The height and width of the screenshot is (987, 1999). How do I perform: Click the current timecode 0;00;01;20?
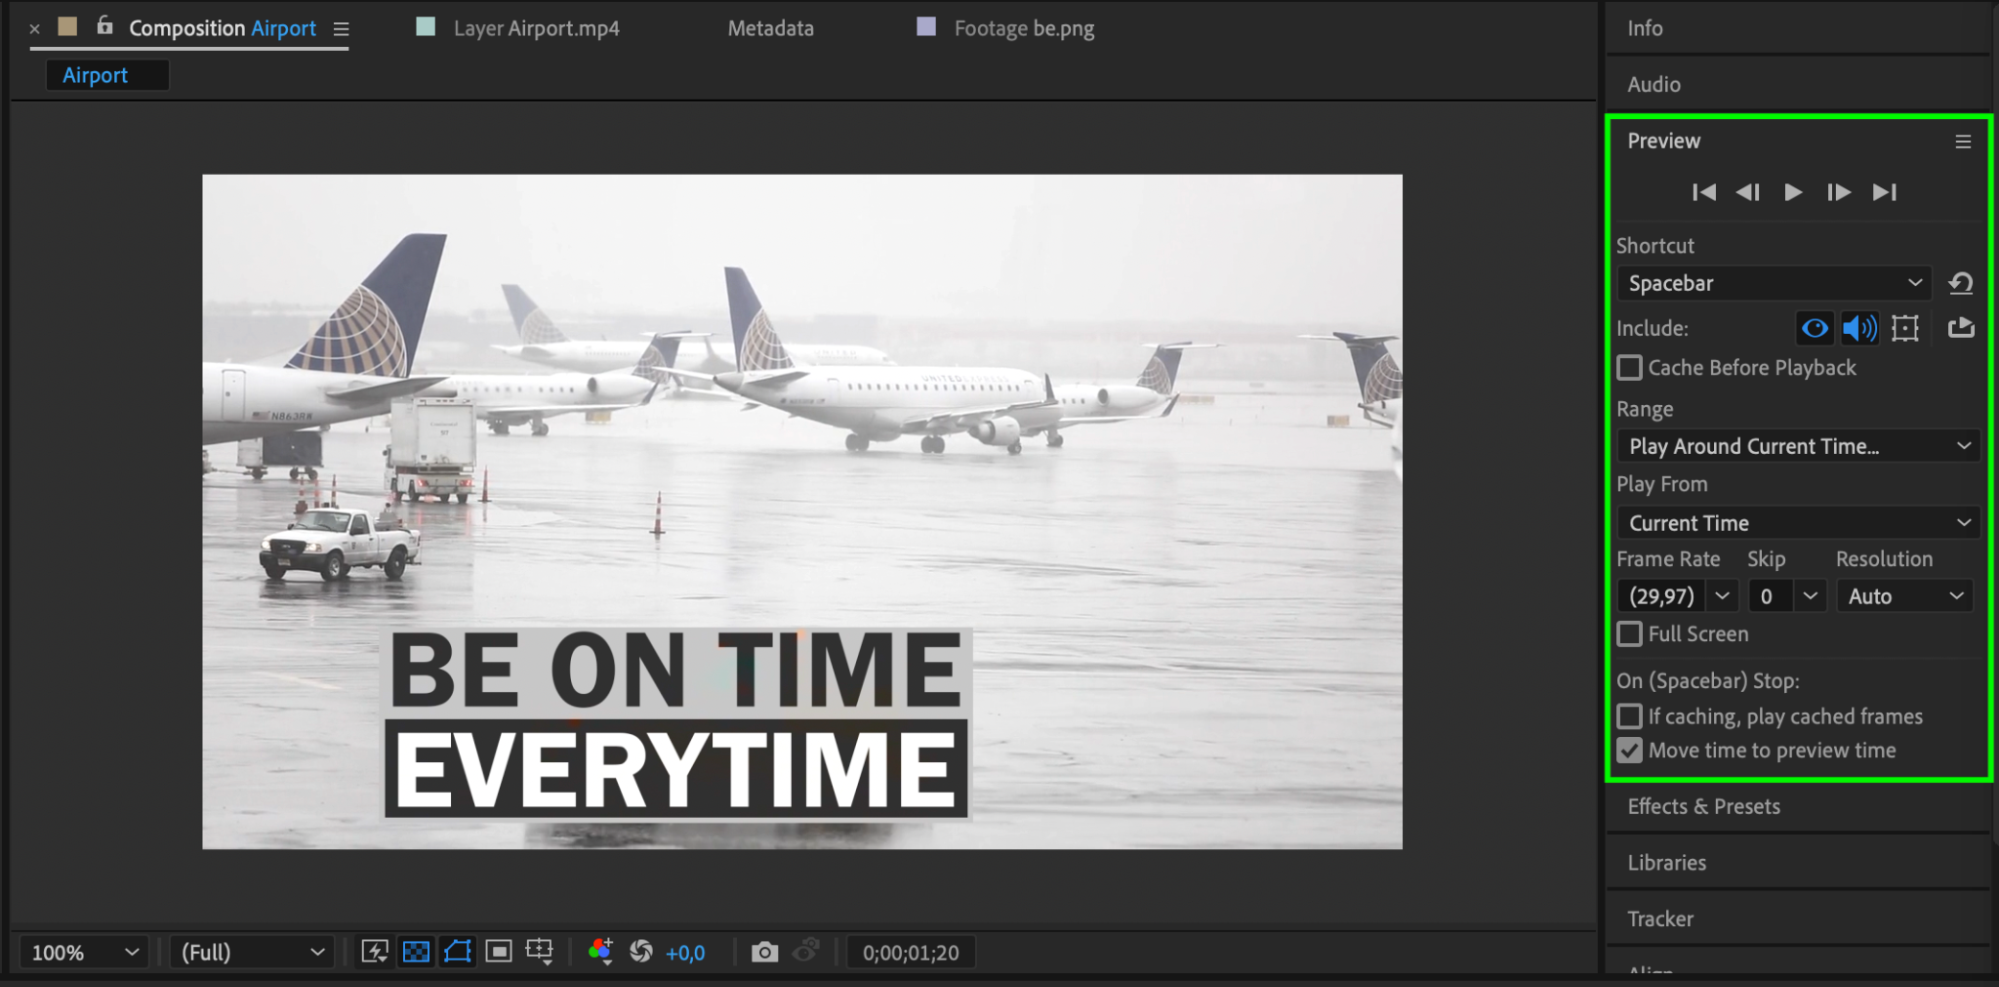(910, 952)
